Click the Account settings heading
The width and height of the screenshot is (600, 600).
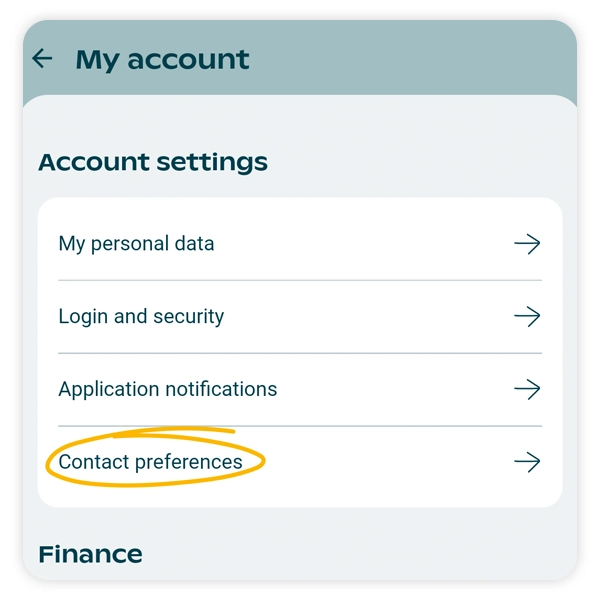[153, 162]
